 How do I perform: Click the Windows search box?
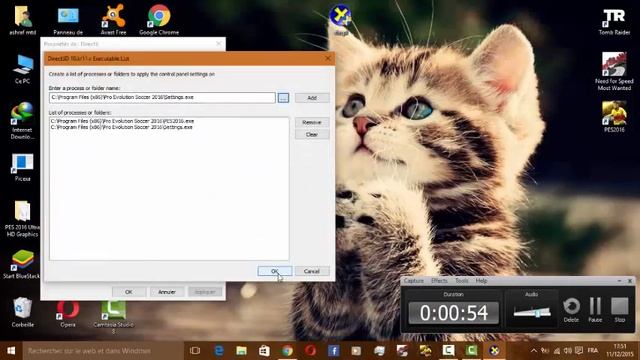click(x=102, y=351)
